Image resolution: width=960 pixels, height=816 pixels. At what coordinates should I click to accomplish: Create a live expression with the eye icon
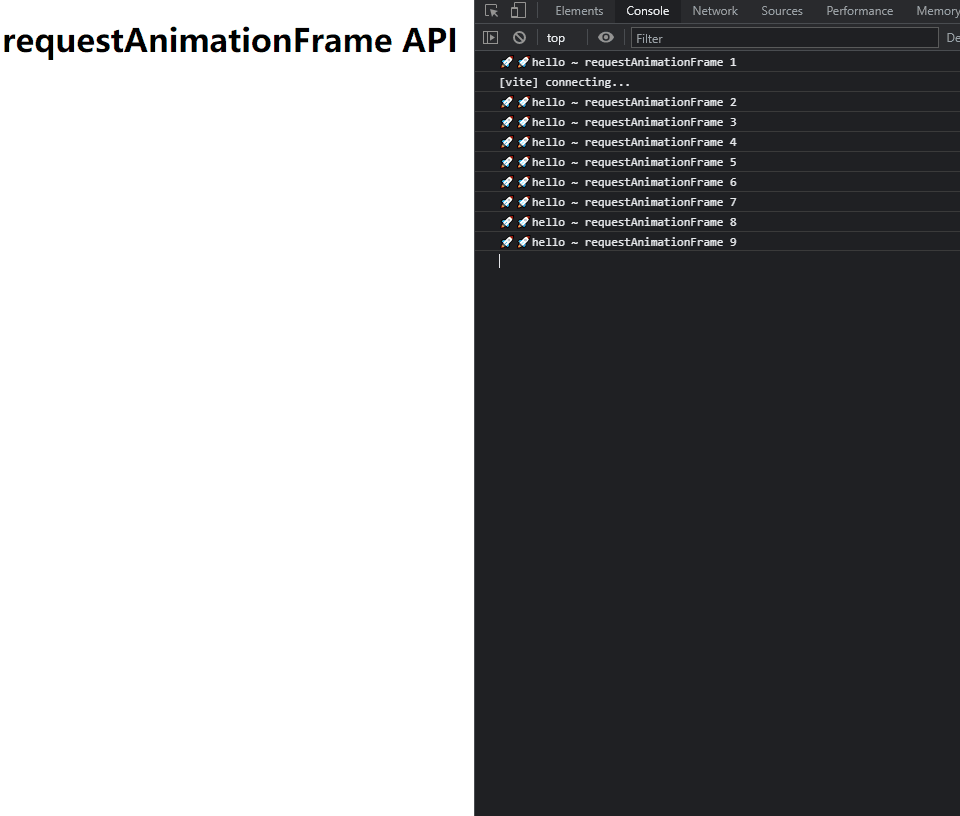pyautogui.click(x=605, y=37)
